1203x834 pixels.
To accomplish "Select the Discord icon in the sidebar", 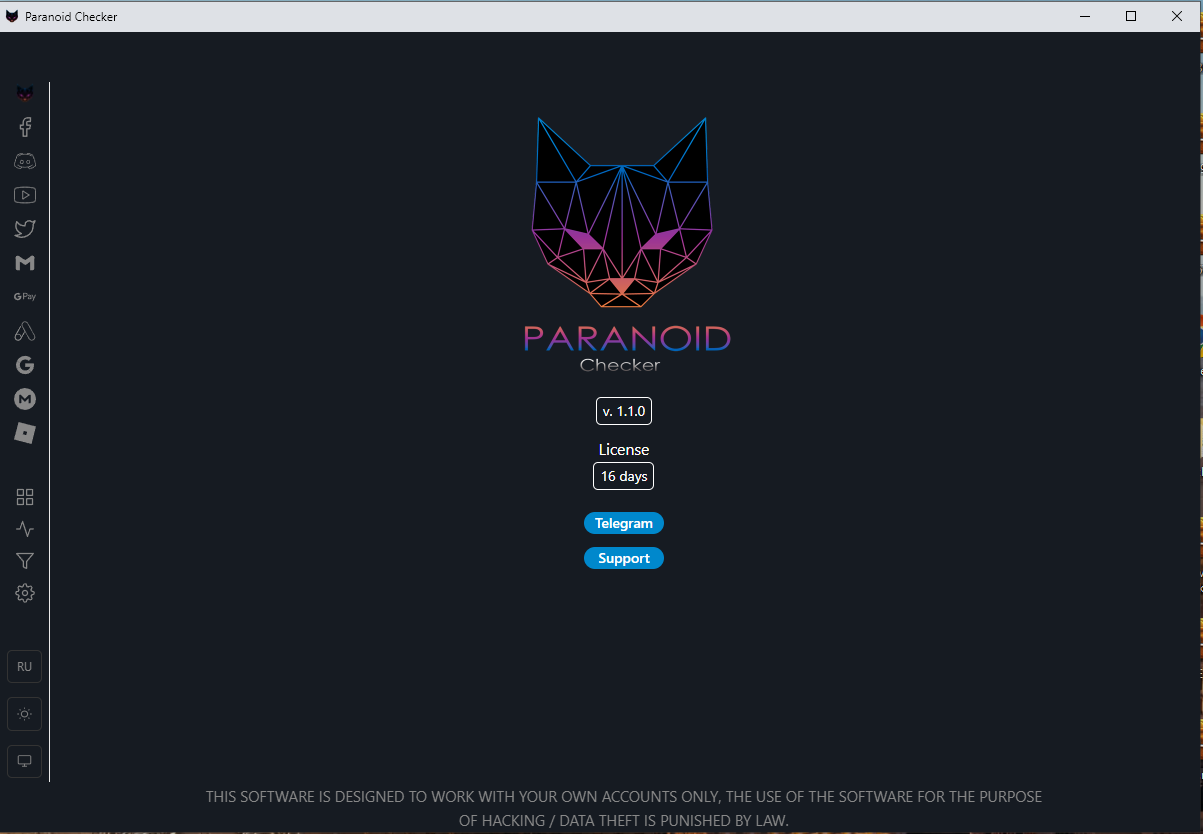I will (25, 161).
